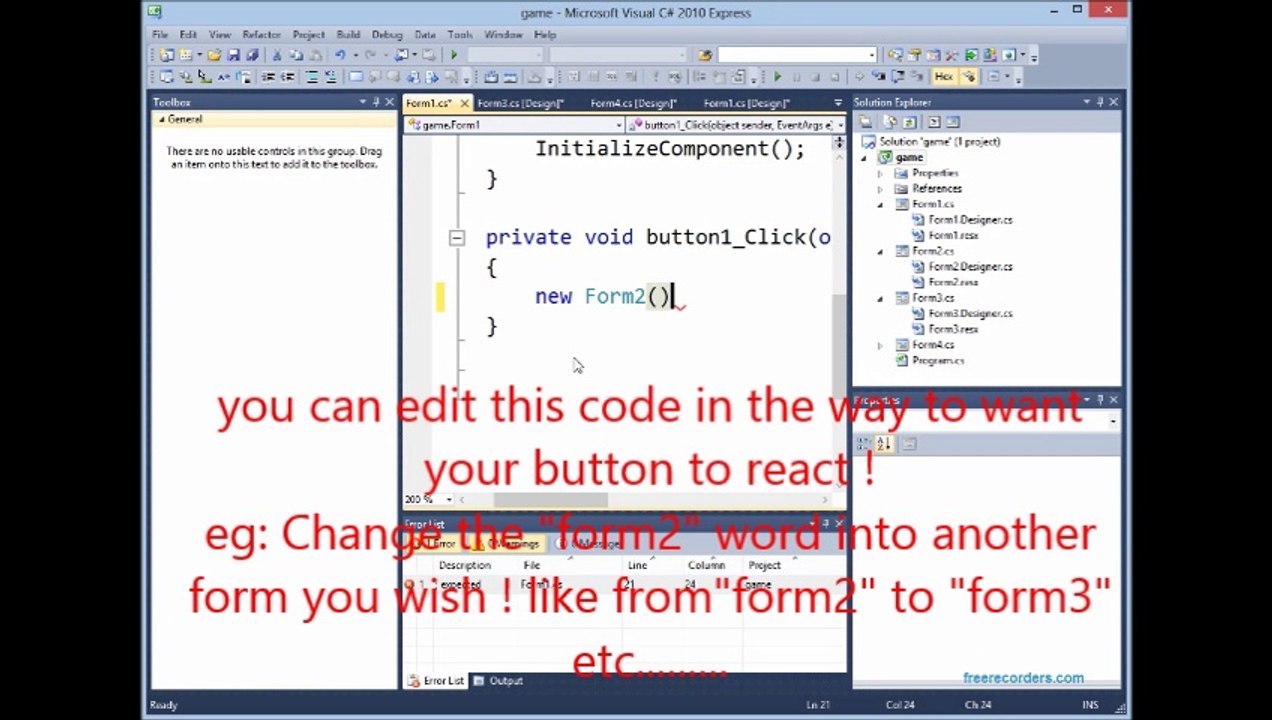This screenshot has height=720, width=1272.
Task: Click Solution Explorer View Code icon
Action: (x=934, y=122)
